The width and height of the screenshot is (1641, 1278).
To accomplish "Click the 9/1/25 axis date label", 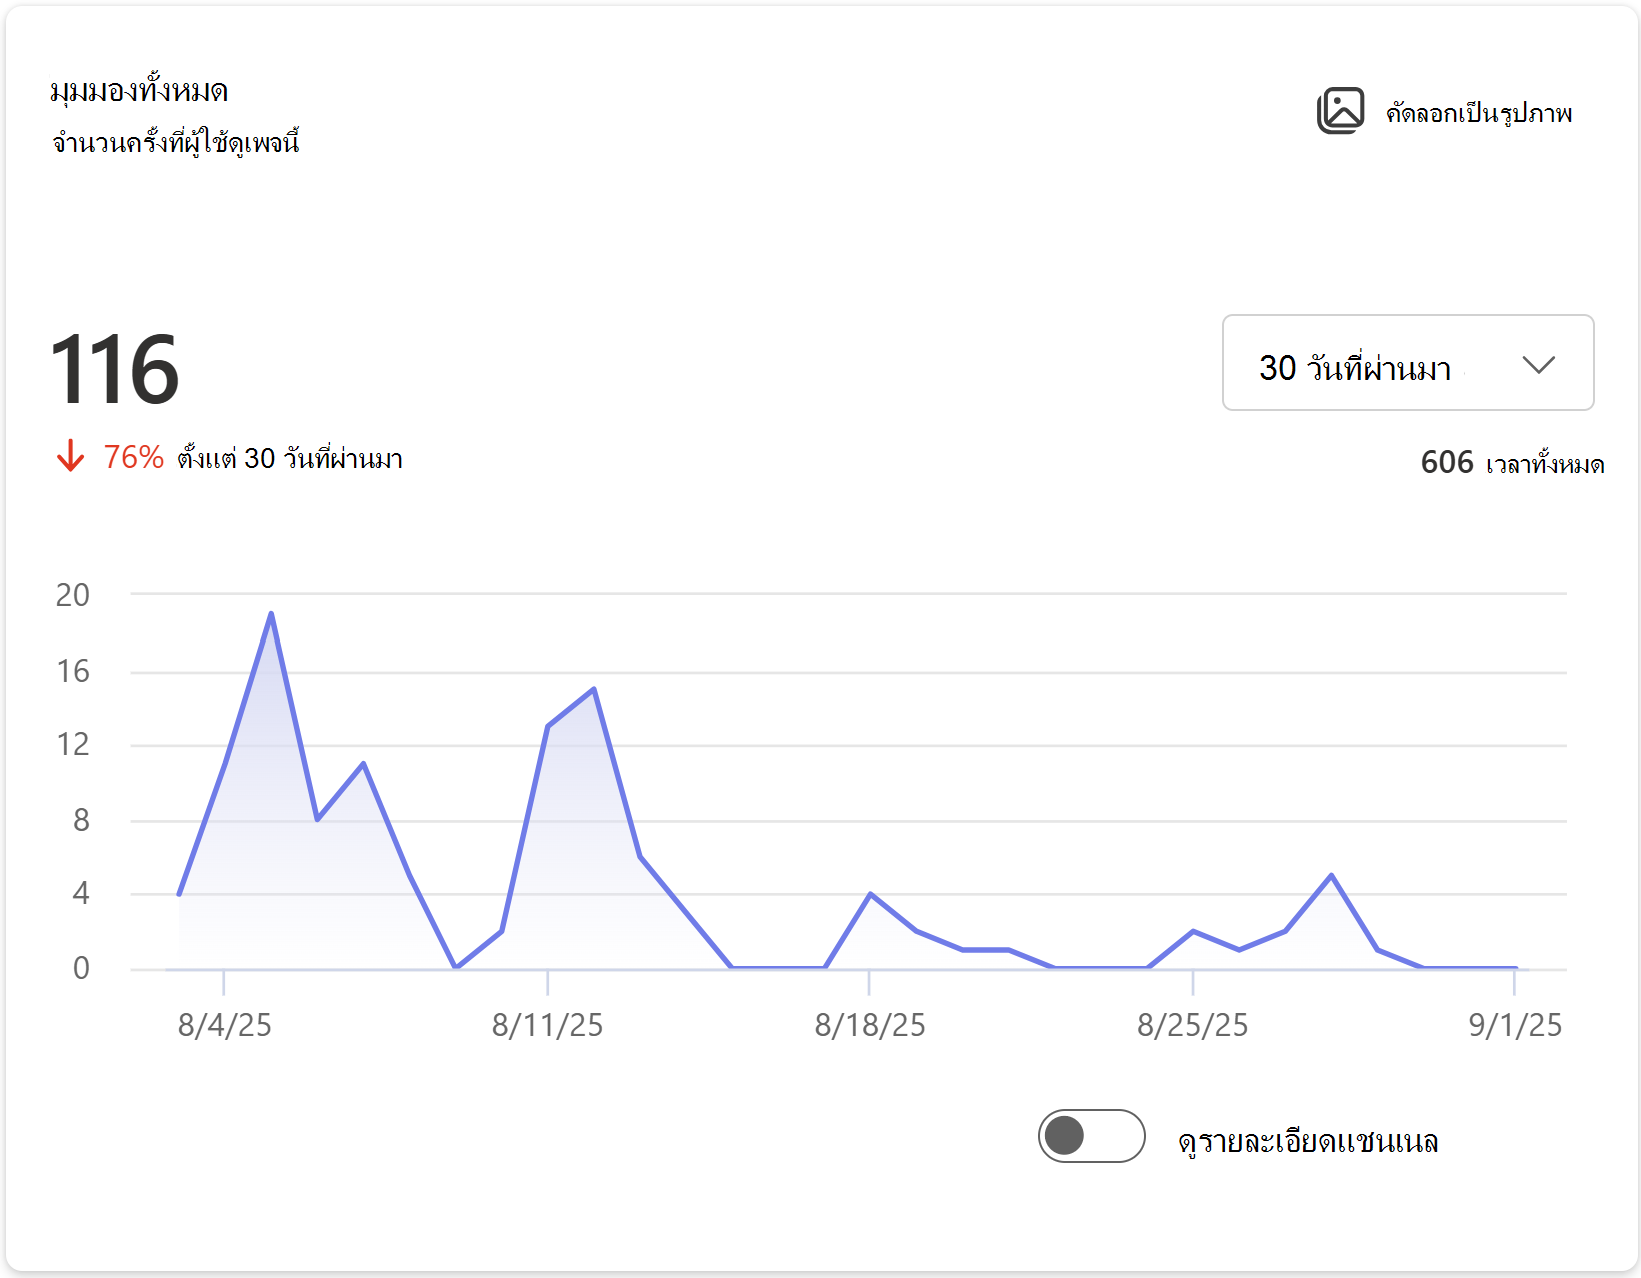I will coord(1515,1025).
